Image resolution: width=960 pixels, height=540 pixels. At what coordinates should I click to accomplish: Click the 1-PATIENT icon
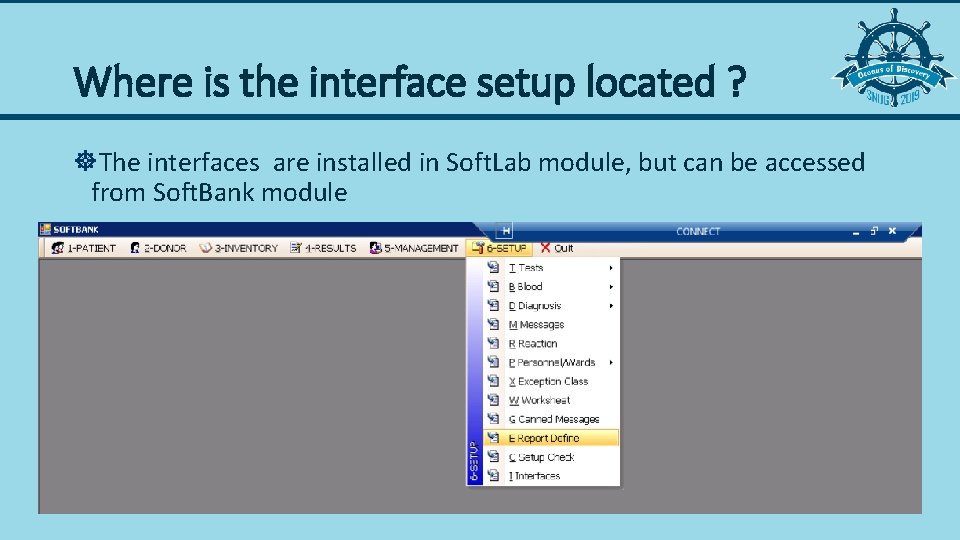pos(58,248)
